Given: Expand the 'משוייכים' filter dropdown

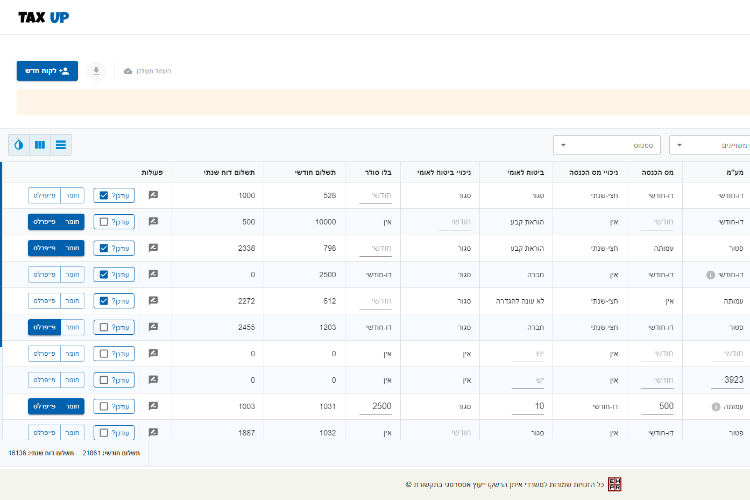Looking at the screenshot, I should (x=708, y=145).
